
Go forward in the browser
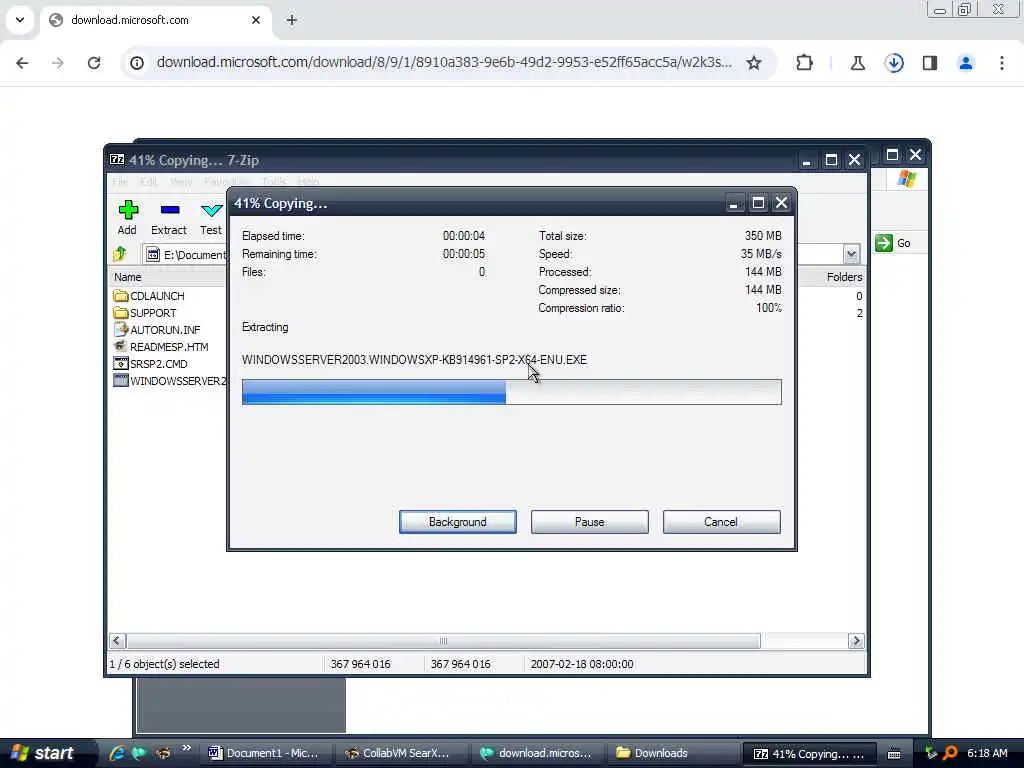58,63
